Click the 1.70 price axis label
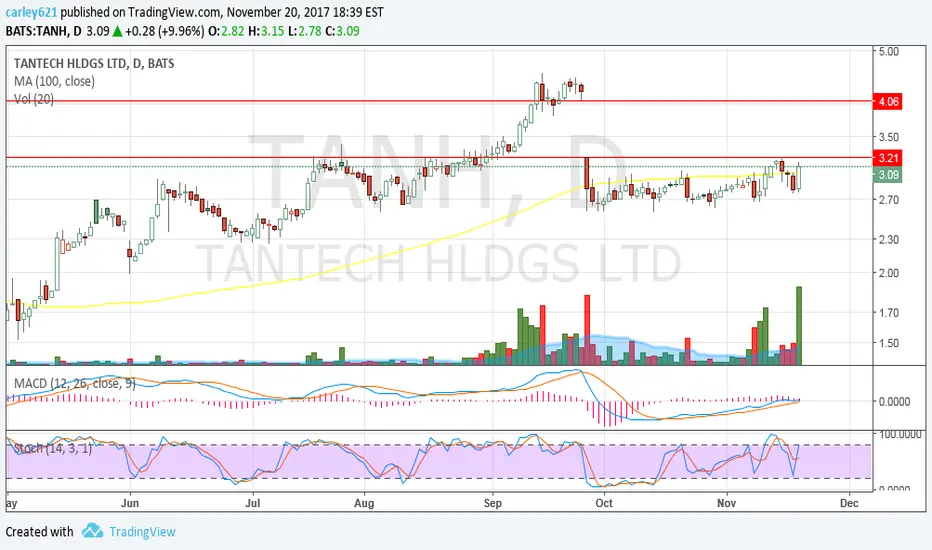The height and width of the screenshot is (550, 932). coord(889,312)
